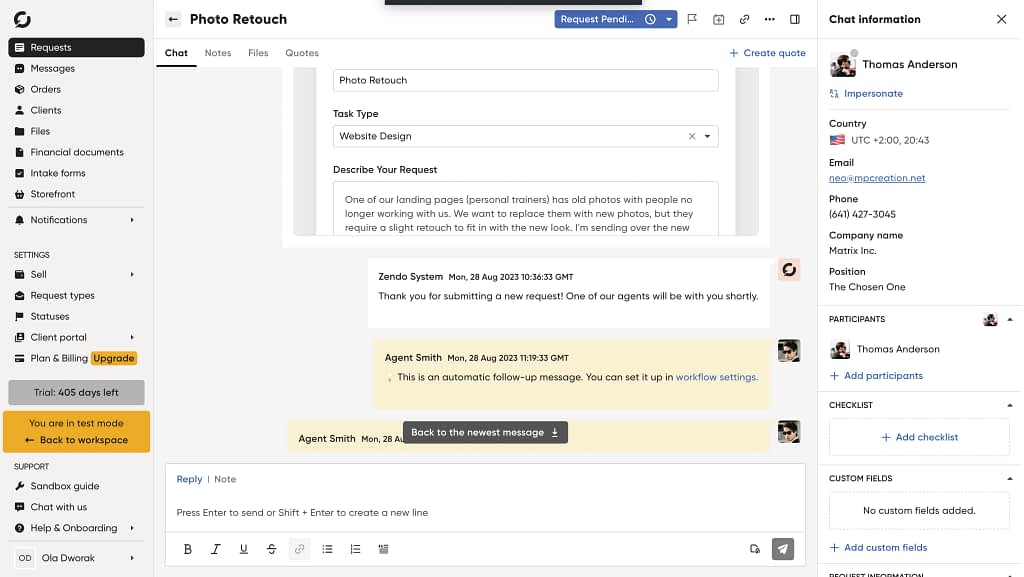Insert a bulleted list in the reply
Viewport: 1024px width, 577px height.
coord(327,549)
